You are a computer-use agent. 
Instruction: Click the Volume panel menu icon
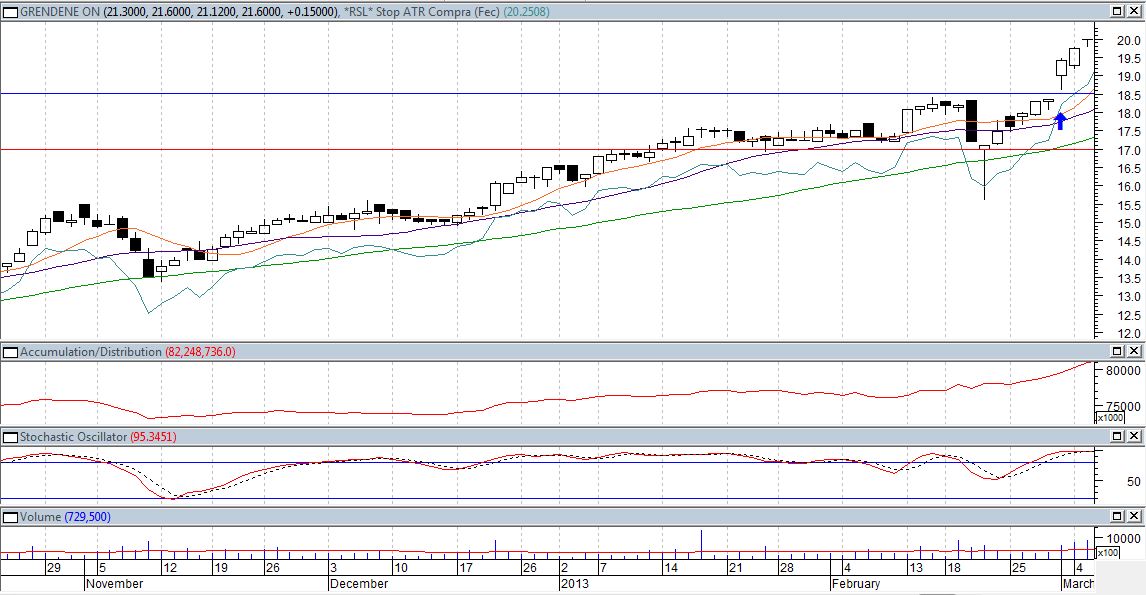pos(9,516)
